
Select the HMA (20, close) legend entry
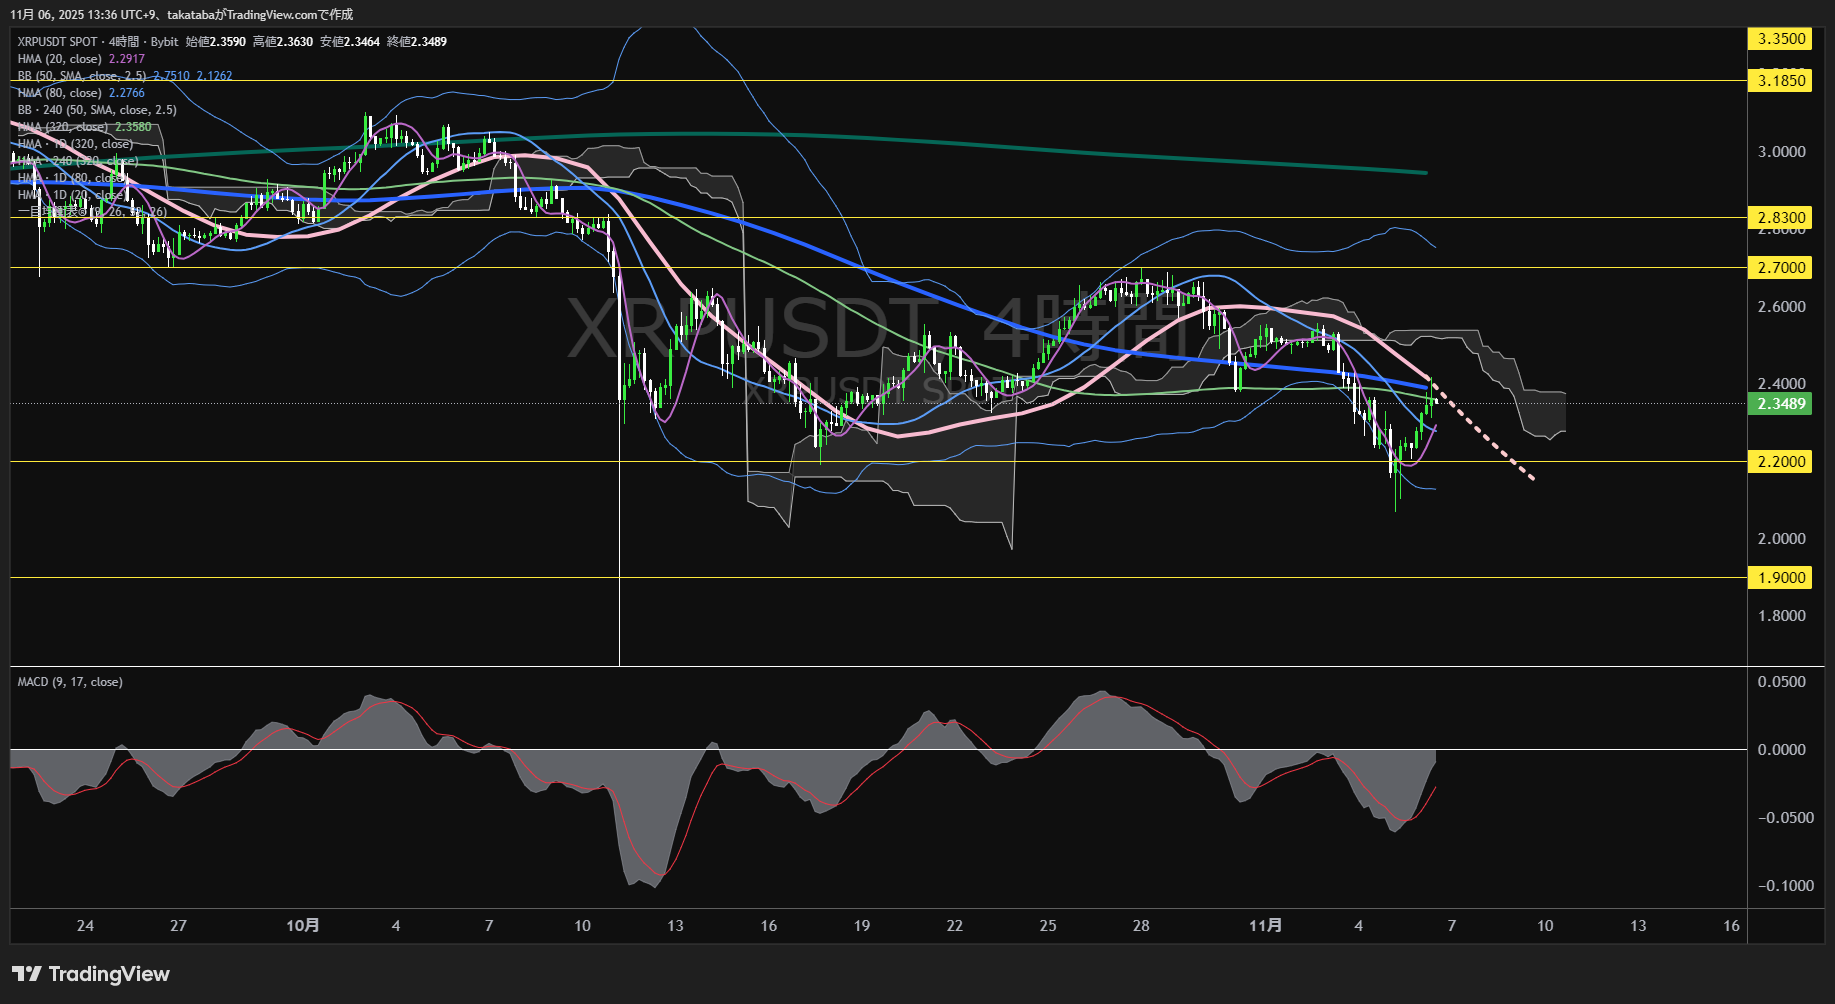[60, 59]
